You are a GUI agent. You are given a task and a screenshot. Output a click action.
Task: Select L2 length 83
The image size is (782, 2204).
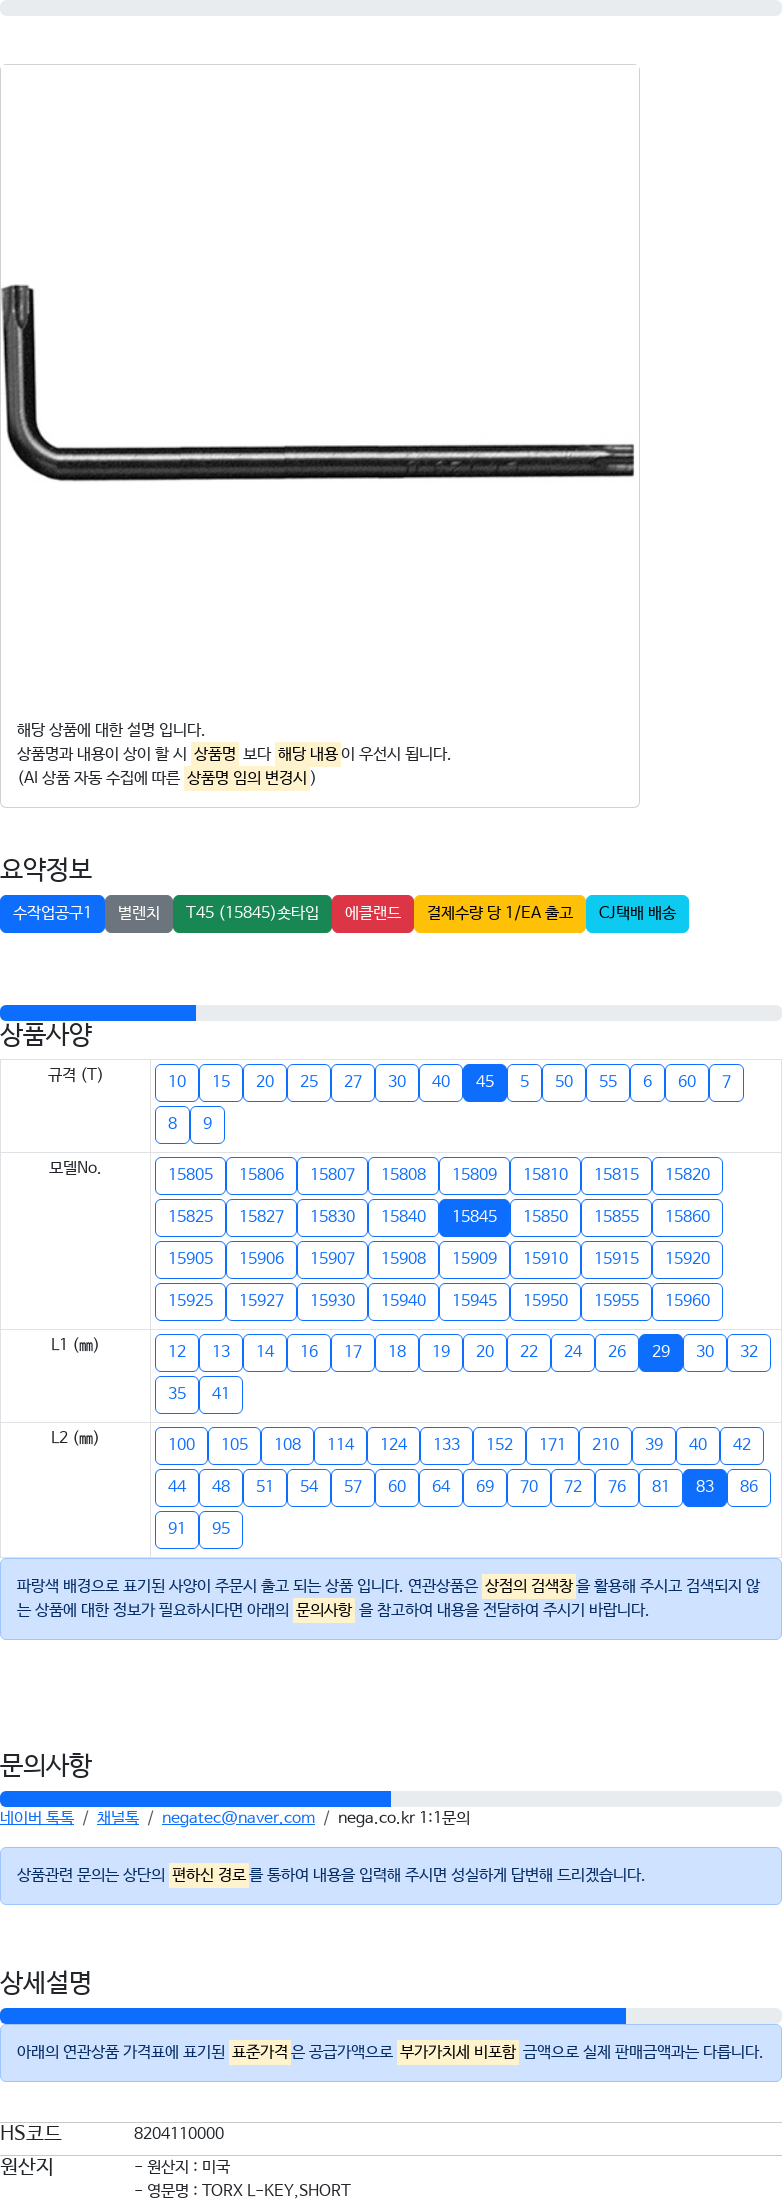click(x=705, y=1487)
